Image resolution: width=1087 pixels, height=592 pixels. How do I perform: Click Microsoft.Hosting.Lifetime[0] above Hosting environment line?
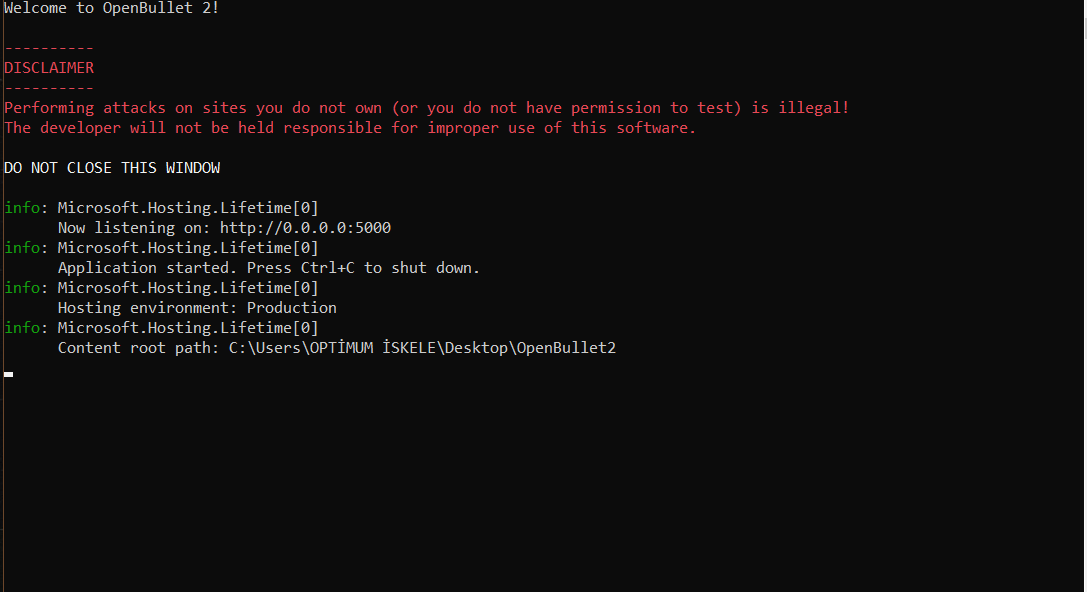tap(188, 288)
